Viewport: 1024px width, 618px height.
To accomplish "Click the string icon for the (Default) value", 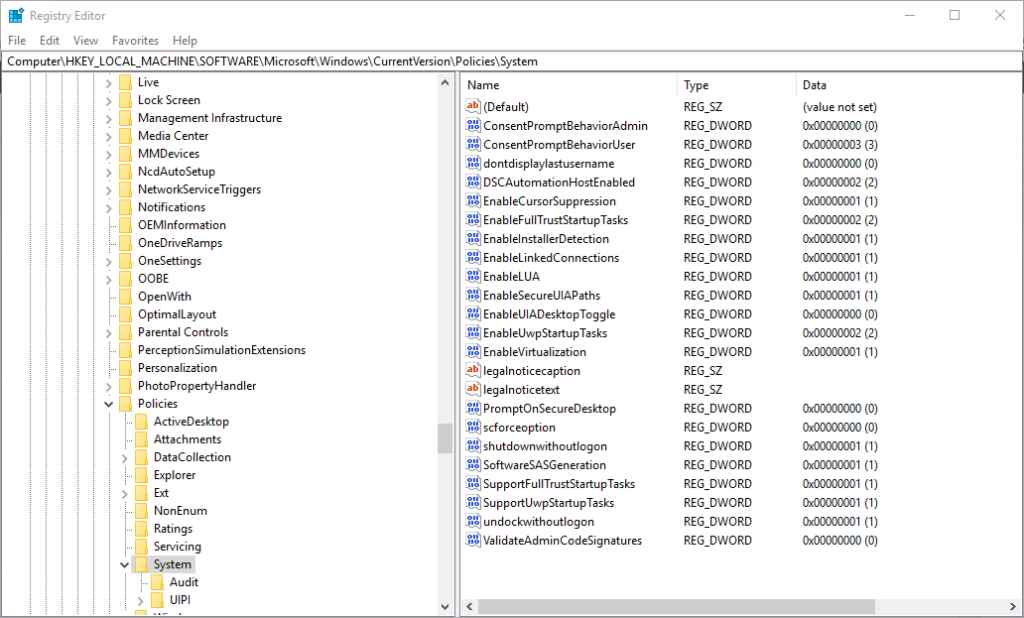I will pyautogui.click(x=473, y=107).
